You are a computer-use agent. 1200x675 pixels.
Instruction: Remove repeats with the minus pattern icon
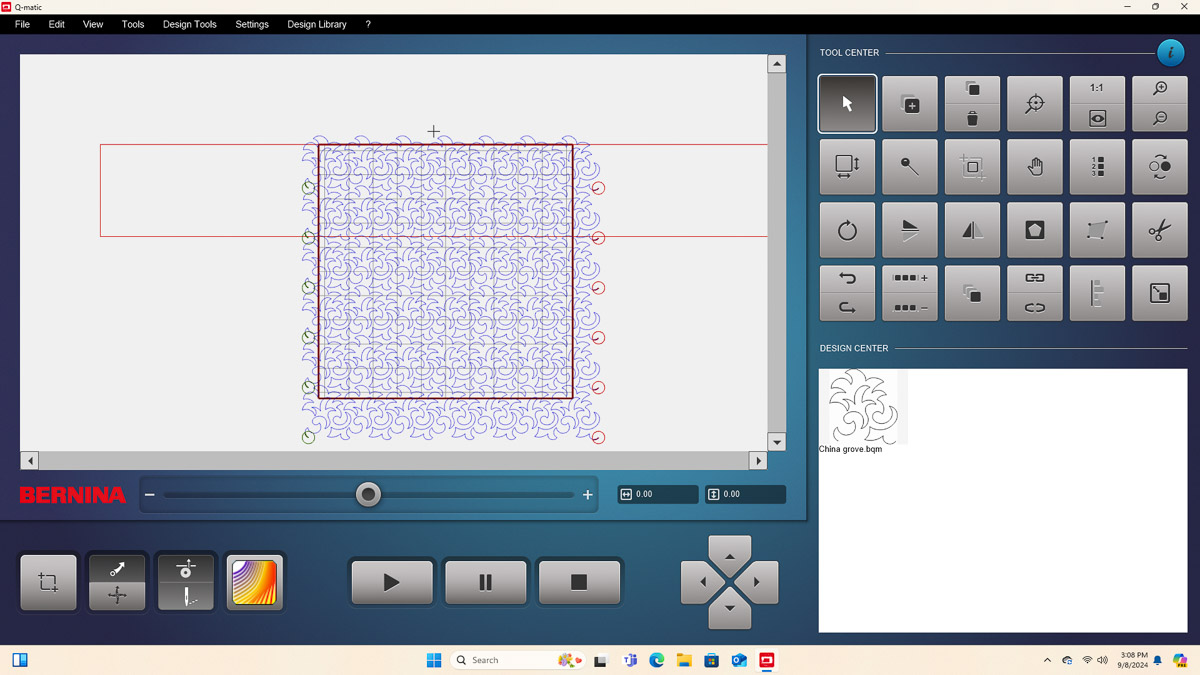tap(910, 308)
